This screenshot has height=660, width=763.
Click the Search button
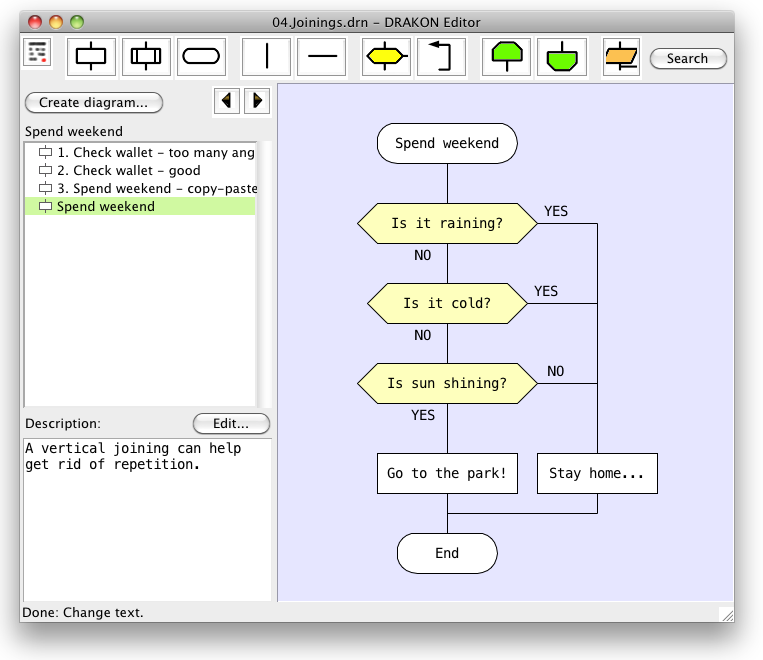pos(687,58)
